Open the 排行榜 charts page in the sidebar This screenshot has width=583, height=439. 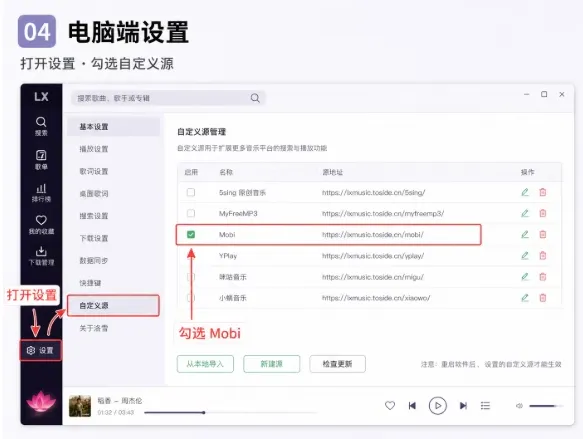pos(41,193)
